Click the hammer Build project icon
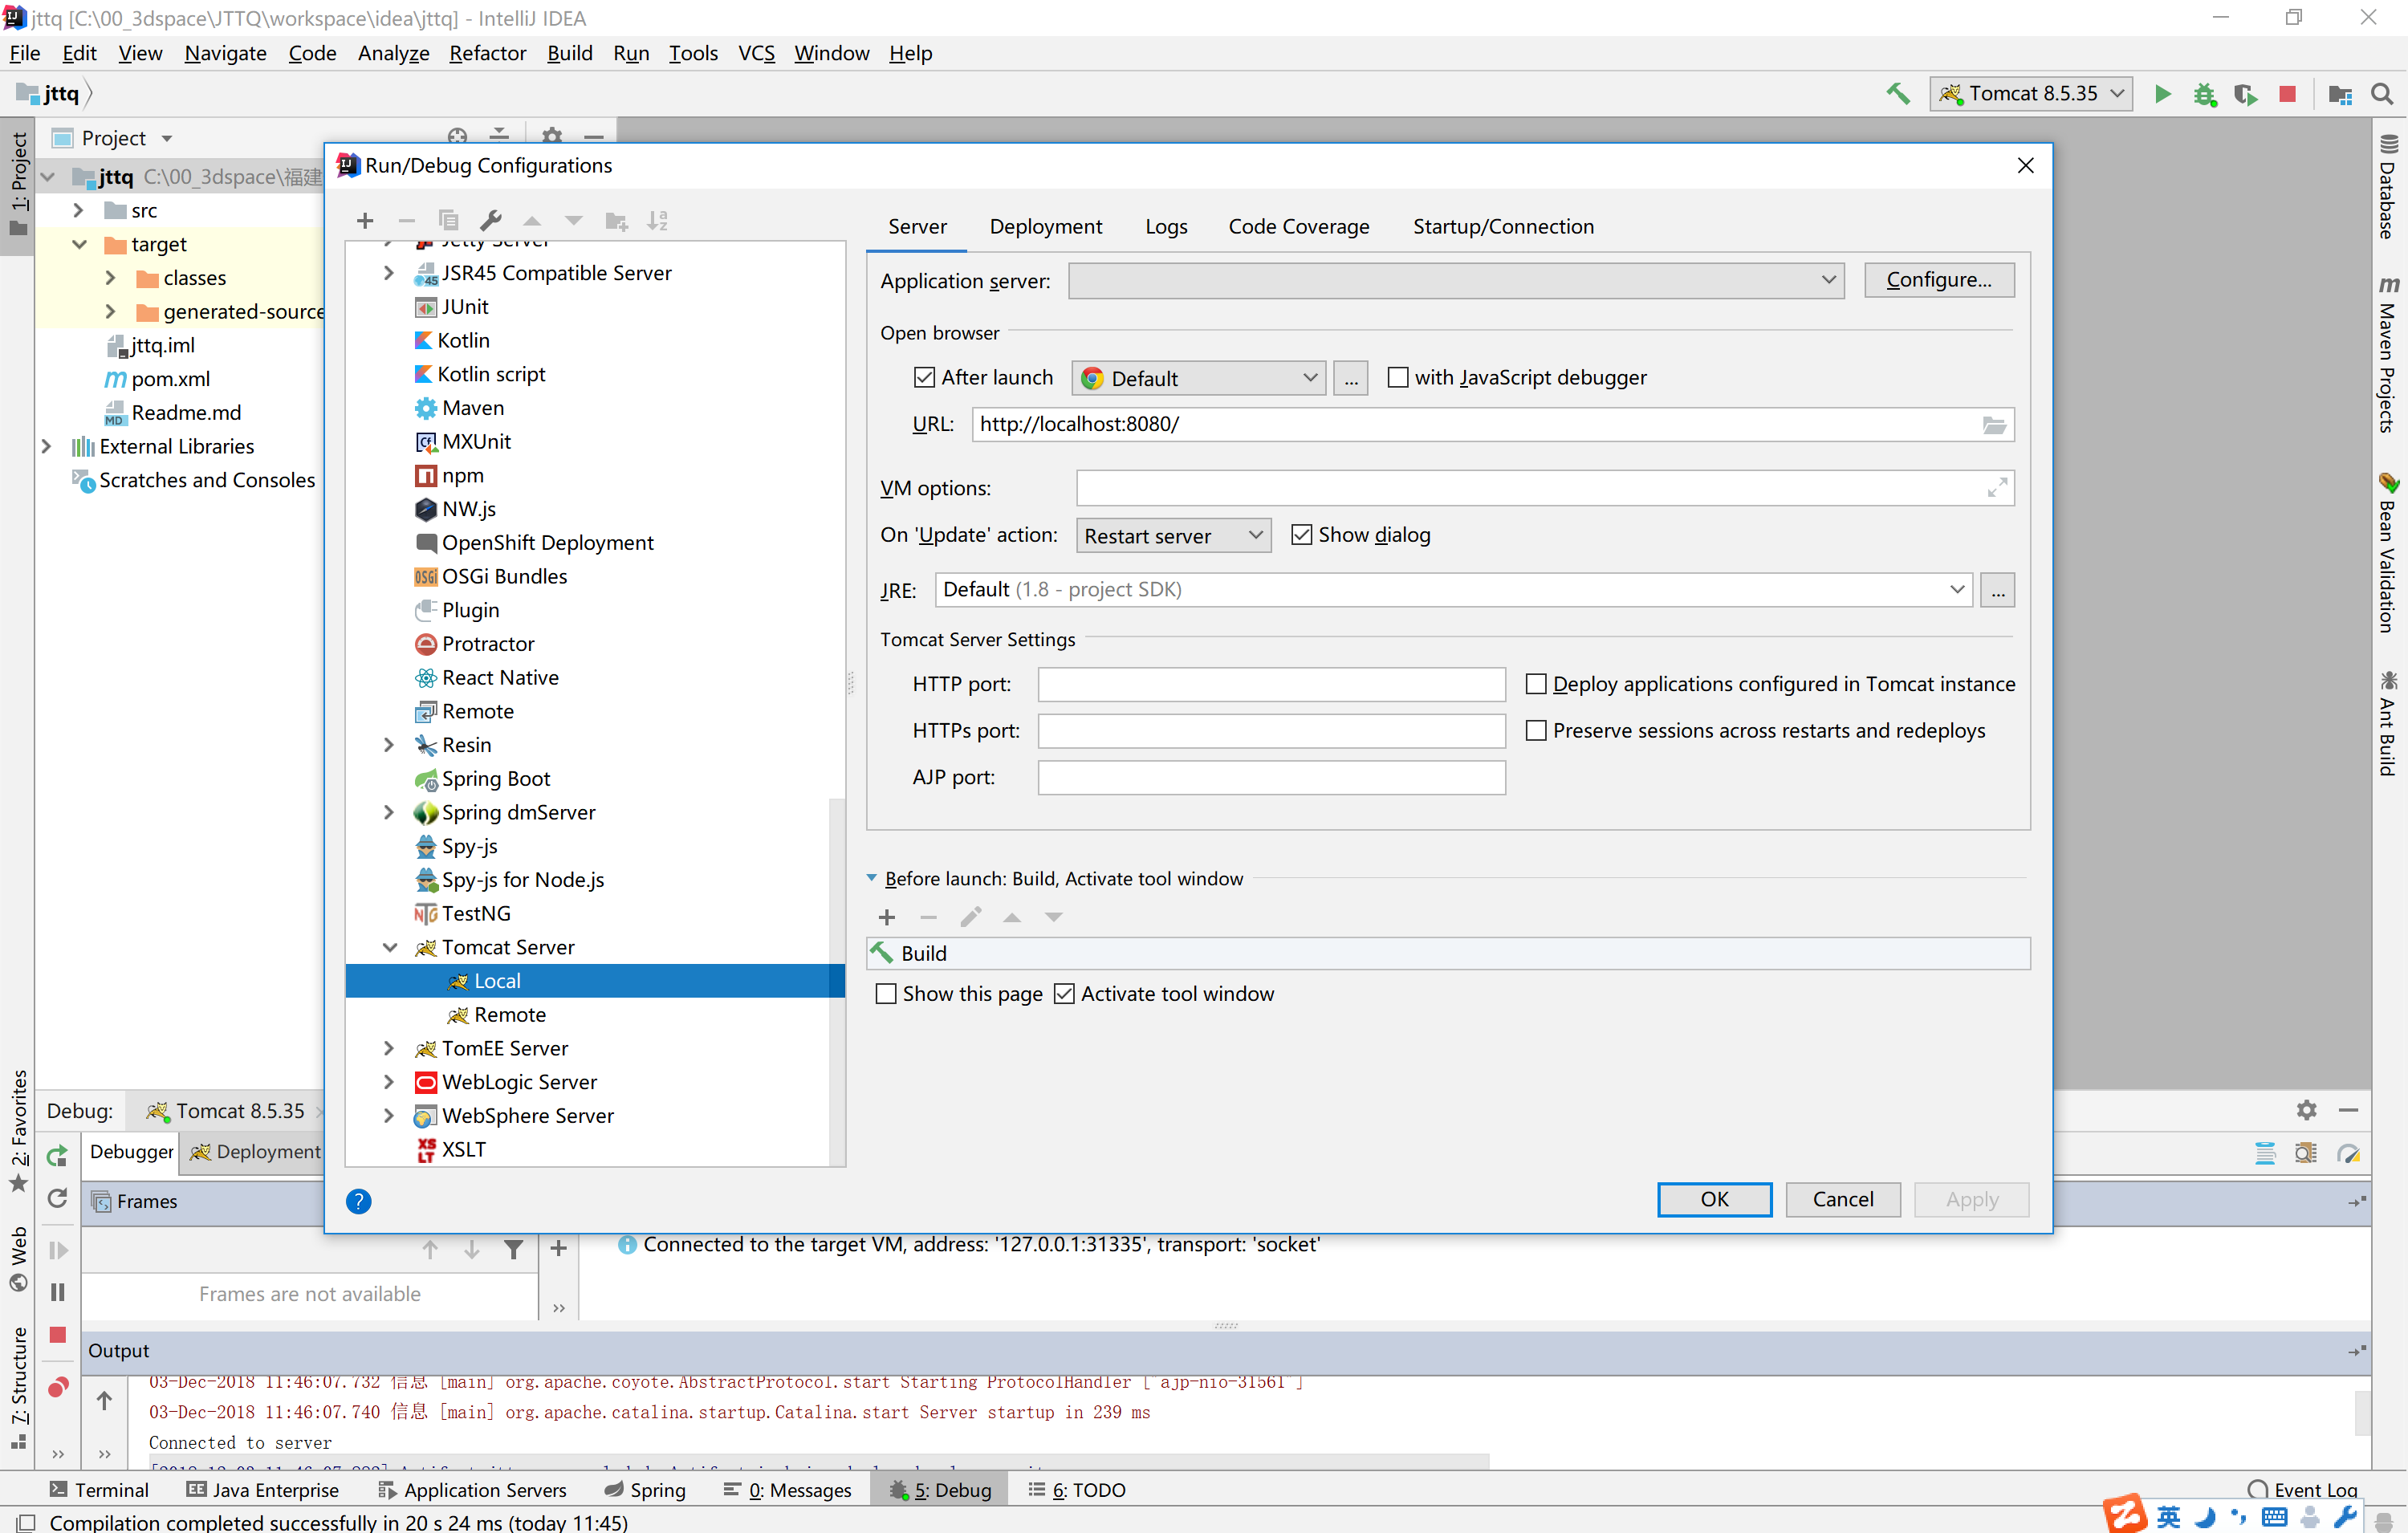2408x1533 pixels. 1897,94
